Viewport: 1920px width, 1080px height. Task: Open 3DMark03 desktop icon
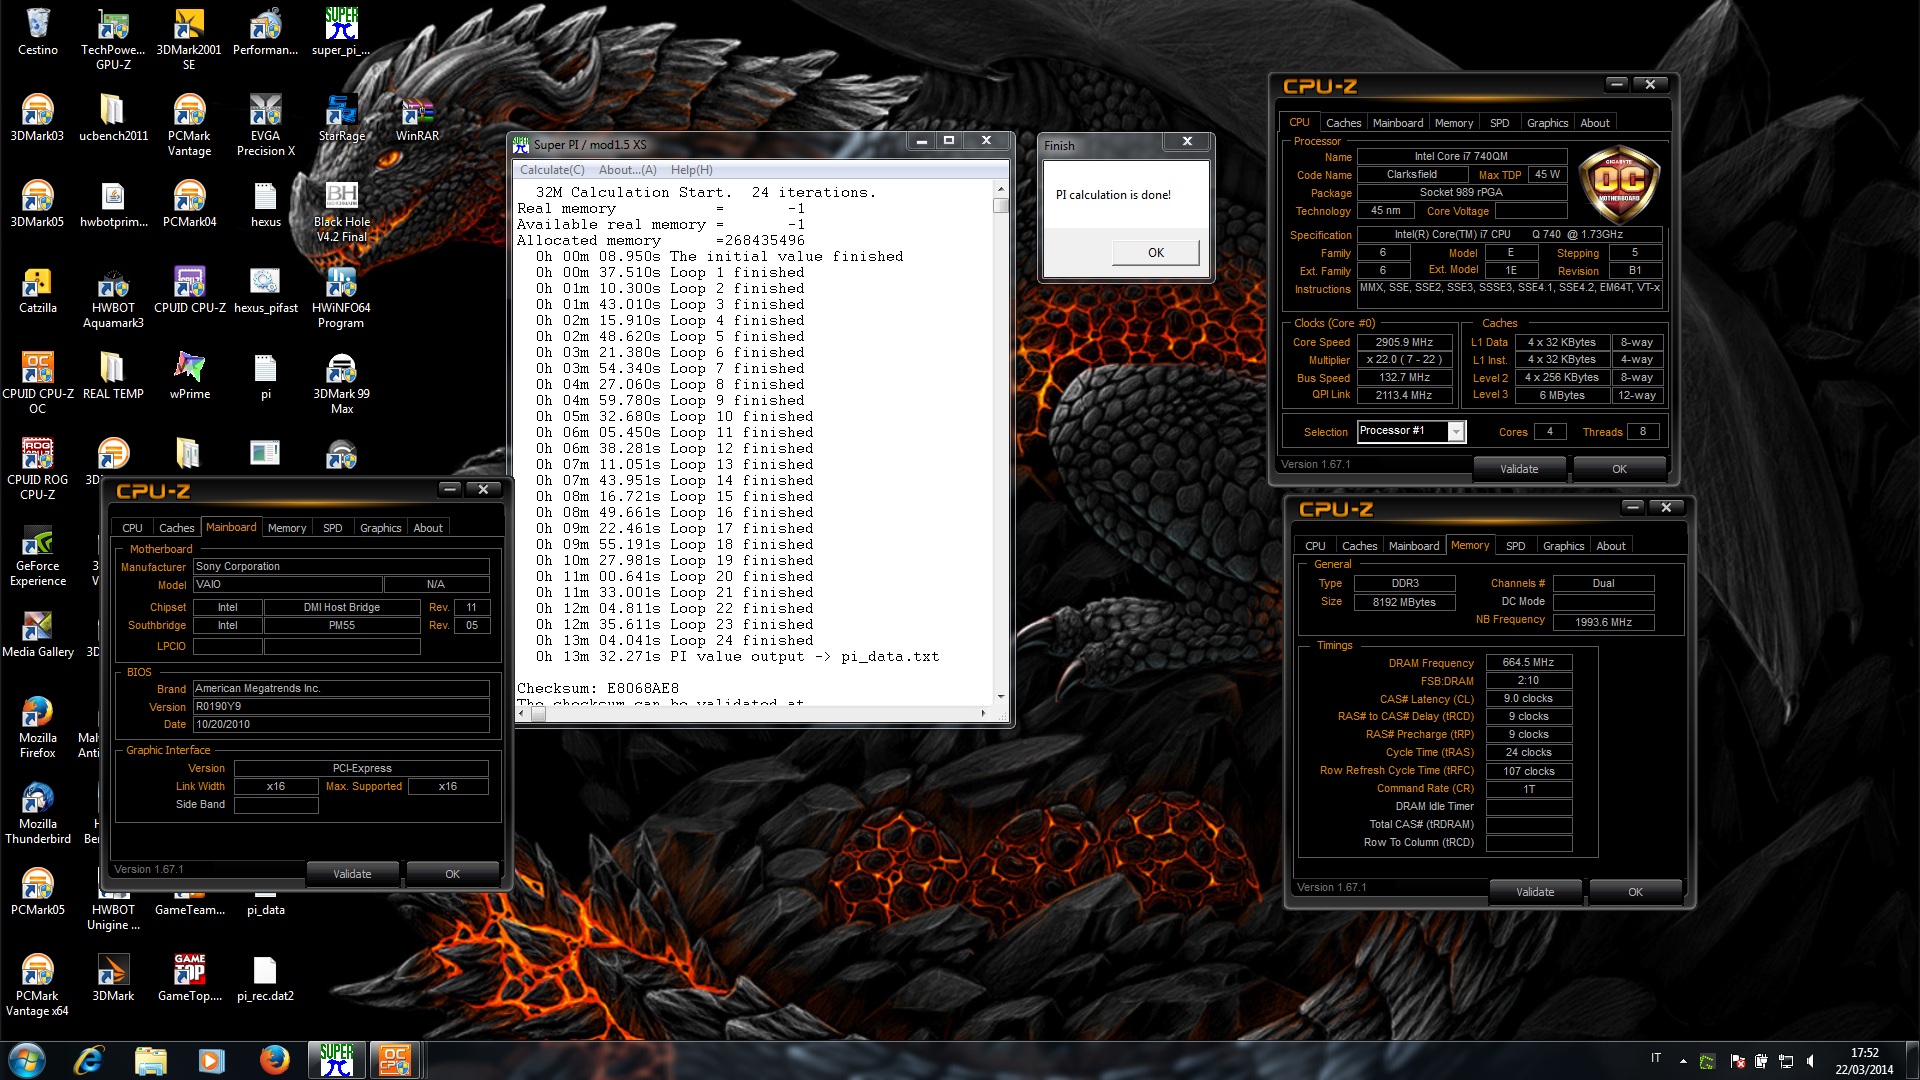[38, 118]
